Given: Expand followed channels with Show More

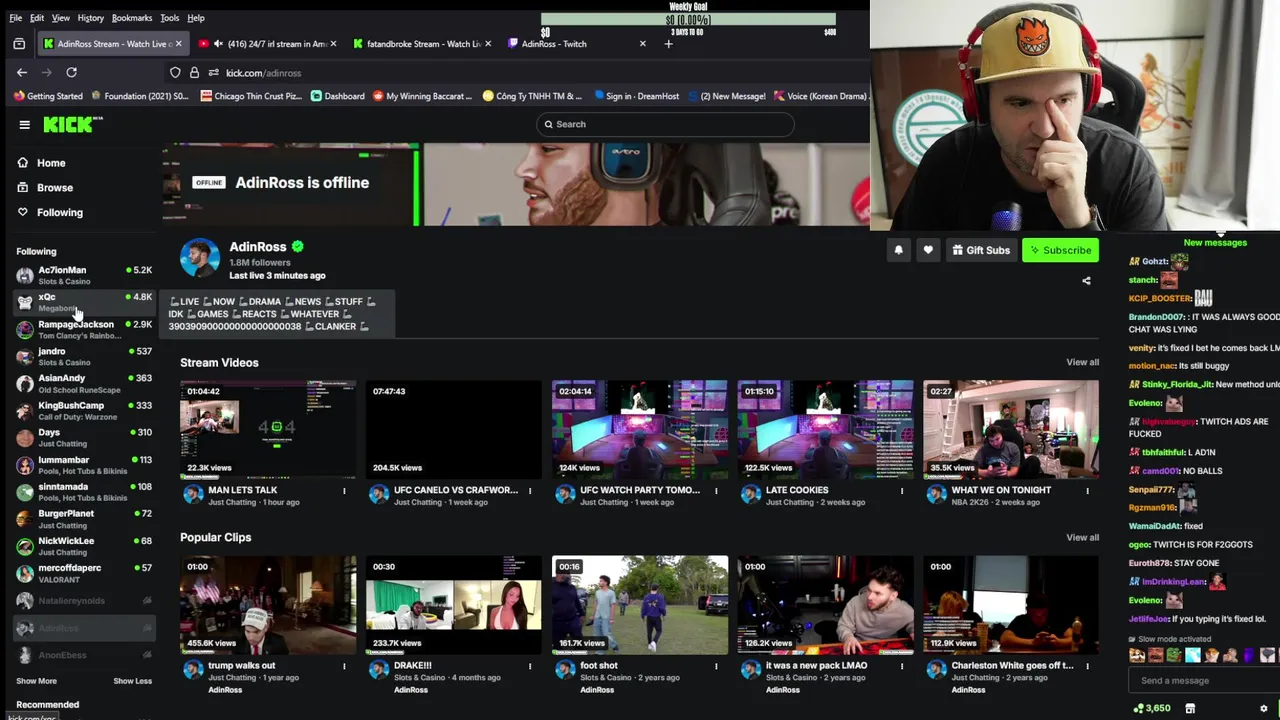Looking at the screenshot, I should (36, 681).
